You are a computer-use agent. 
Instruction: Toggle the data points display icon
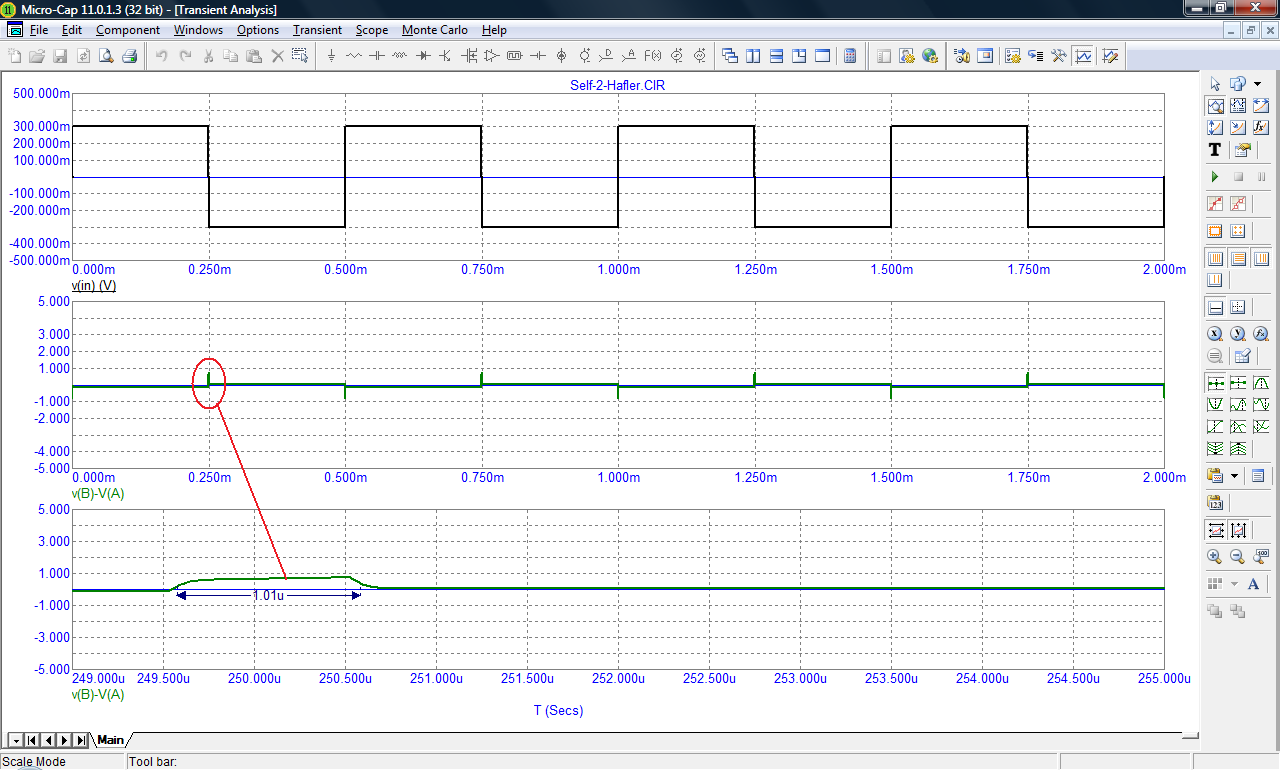pos(1215,203)
